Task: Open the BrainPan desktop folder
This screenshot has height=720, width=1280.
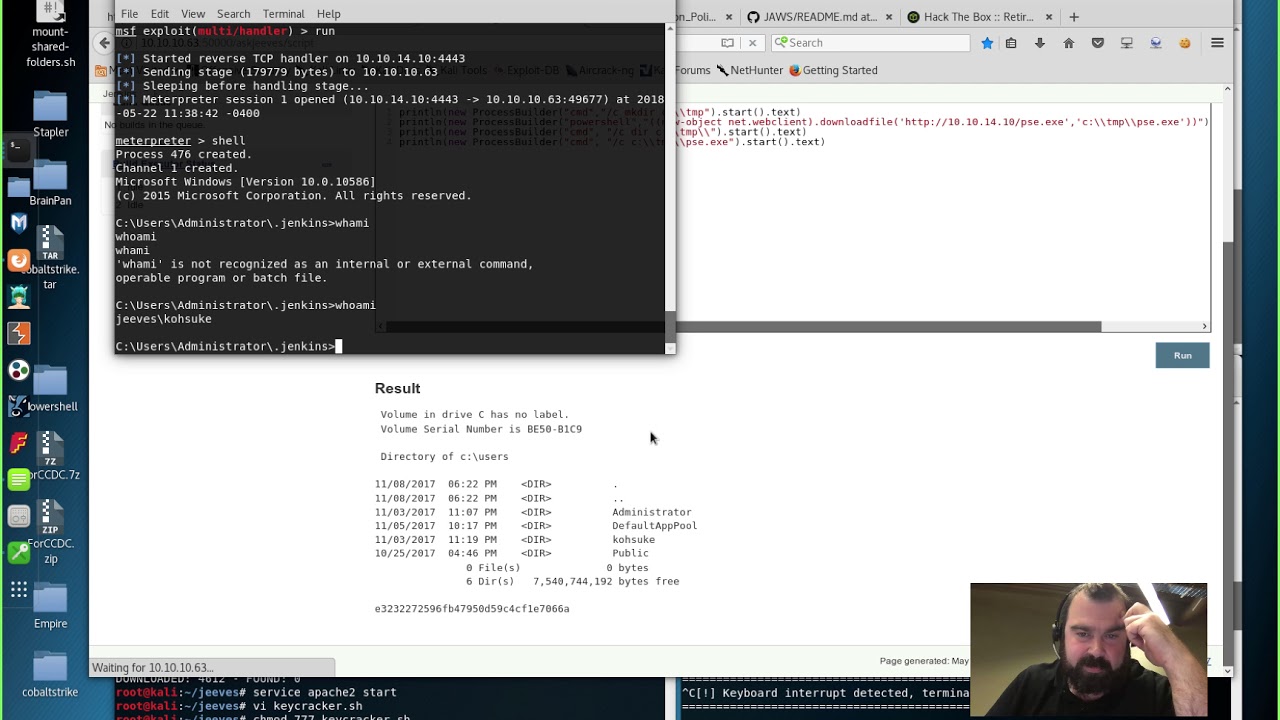Action: coord(50,183)
